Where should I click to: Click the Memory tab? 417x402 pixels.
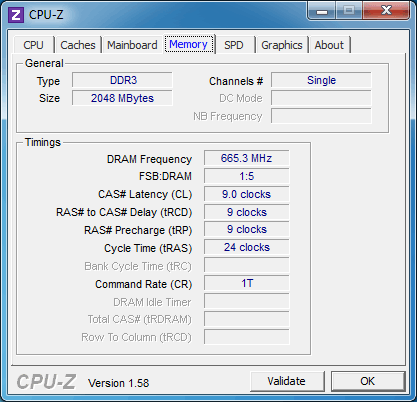(x=189, y=44)
